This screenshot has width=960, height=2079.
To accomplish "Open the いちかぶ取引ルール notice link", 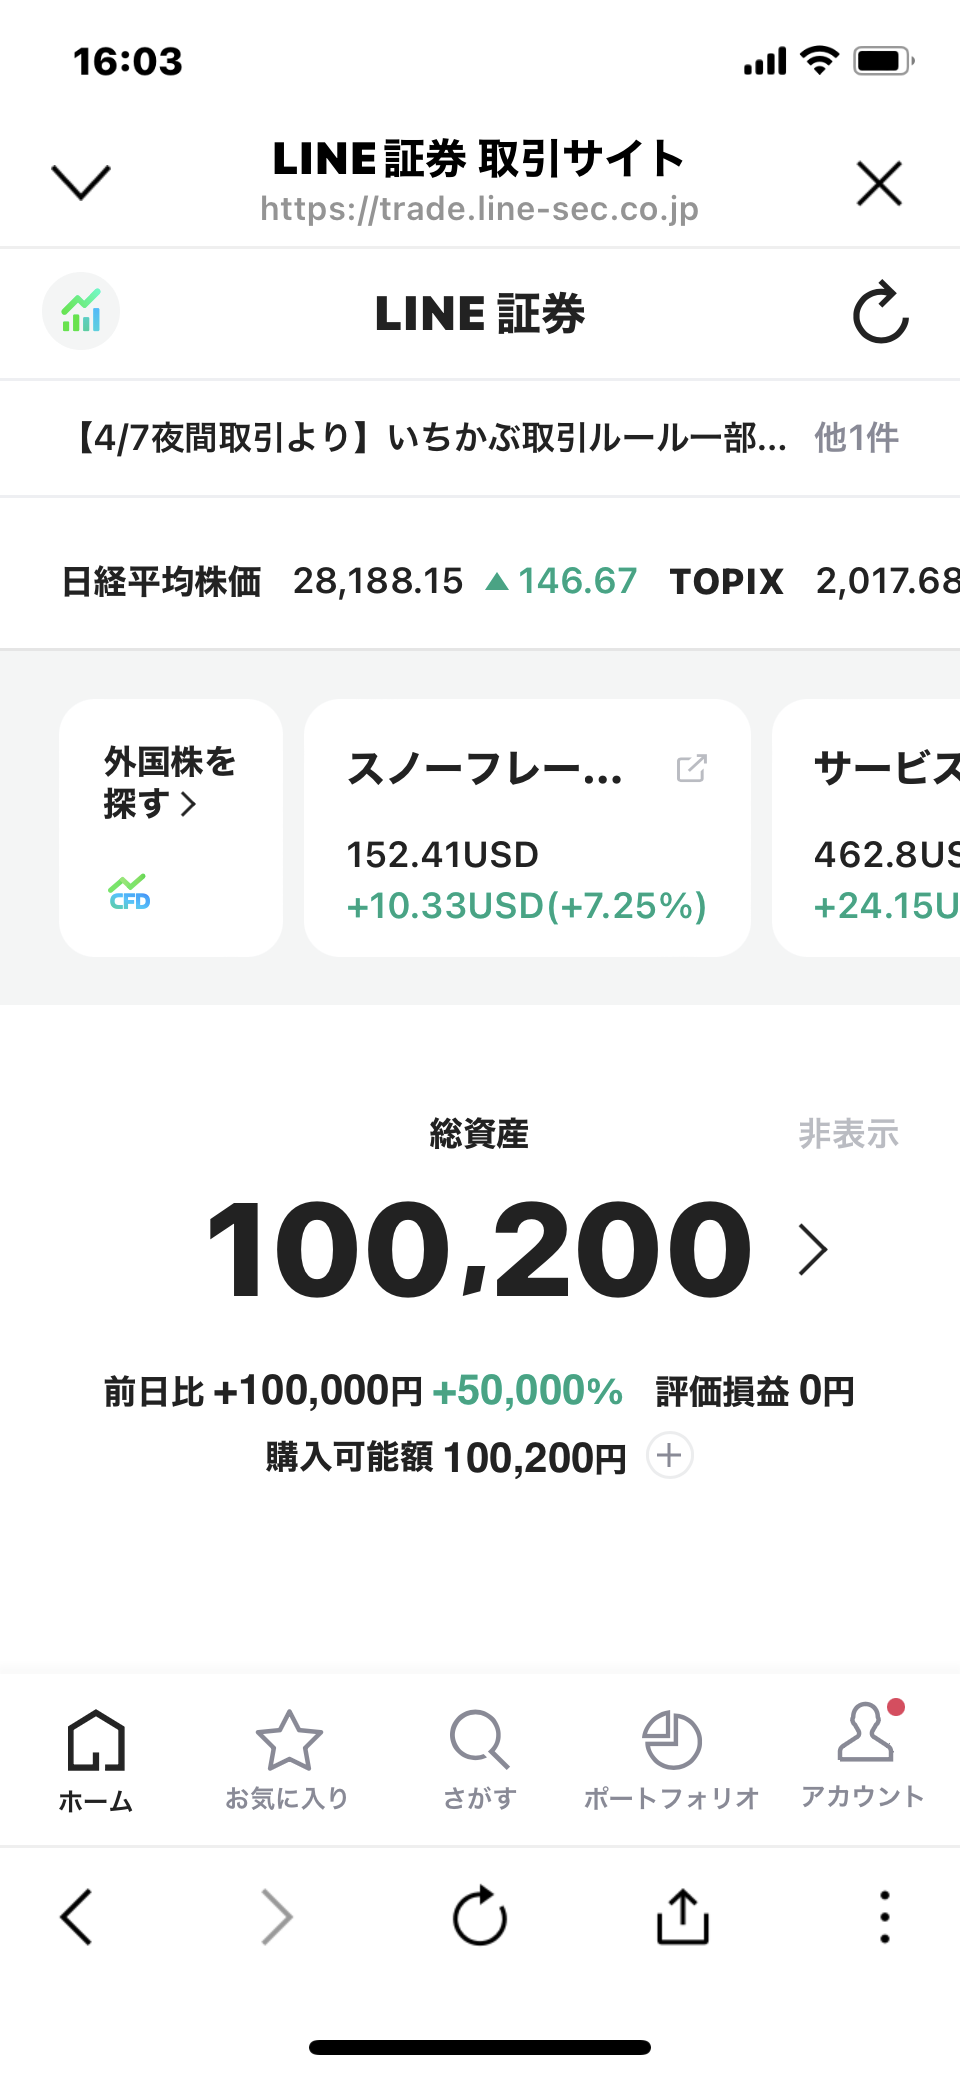I will click(x=430, y=438).
